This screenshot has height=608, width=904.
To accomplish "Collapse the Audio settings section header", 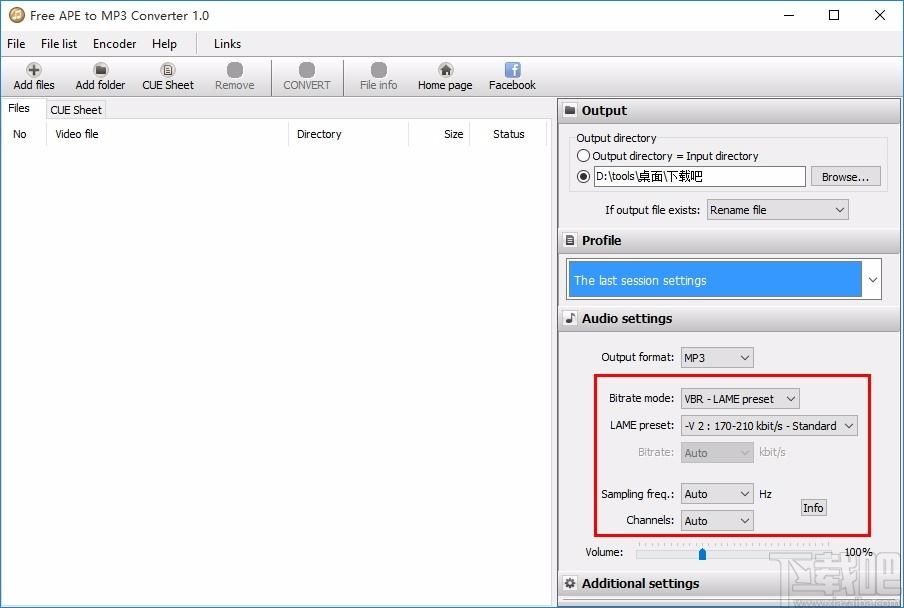I will [x=729, y=318].
